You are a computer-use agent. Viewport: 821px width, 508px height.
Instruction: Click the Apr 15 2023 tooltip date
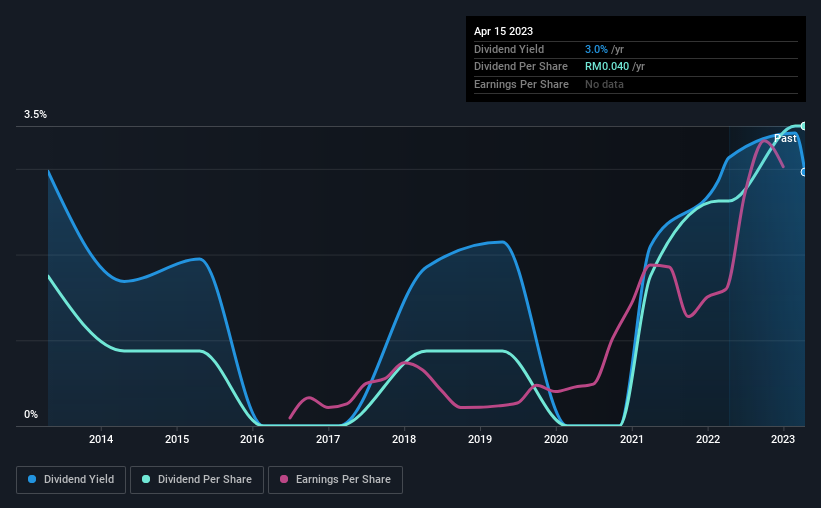(503, 31)
